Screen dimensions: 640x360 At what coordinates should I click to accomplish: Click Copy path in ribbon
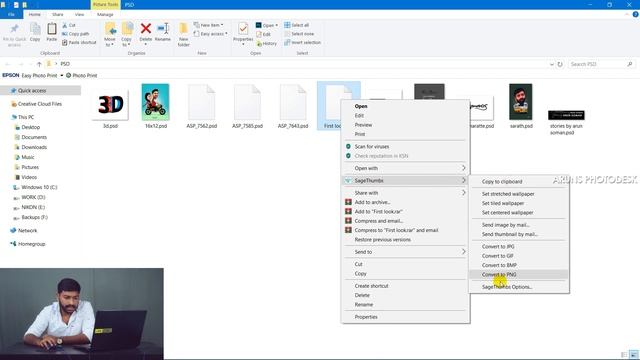pos(76,34)
